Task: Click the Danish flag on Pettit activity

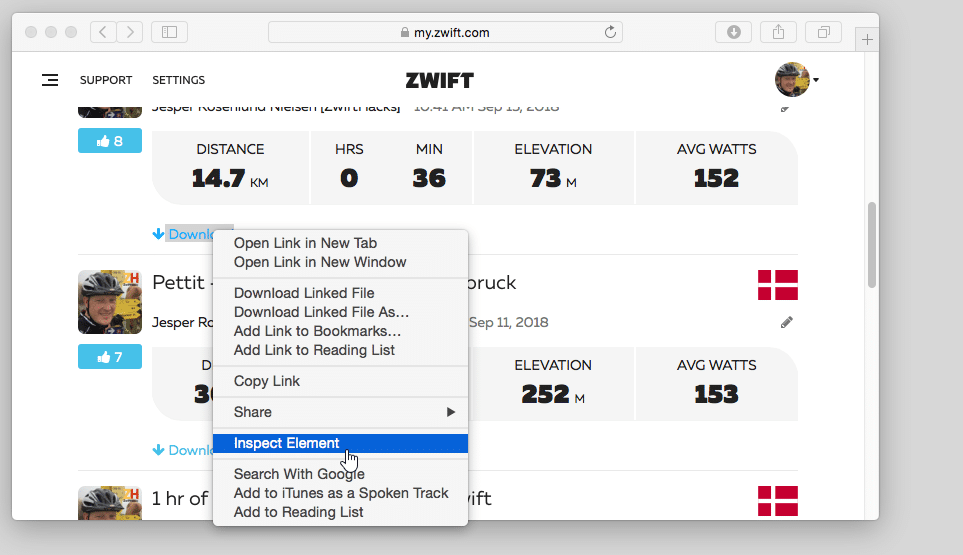Action: click(x=778, y=285)
